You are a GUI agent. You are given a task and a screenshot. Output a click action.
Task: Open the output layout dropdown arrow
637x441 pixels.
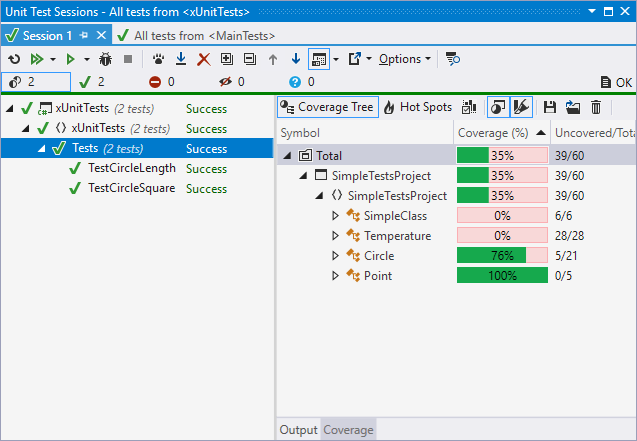336,59
